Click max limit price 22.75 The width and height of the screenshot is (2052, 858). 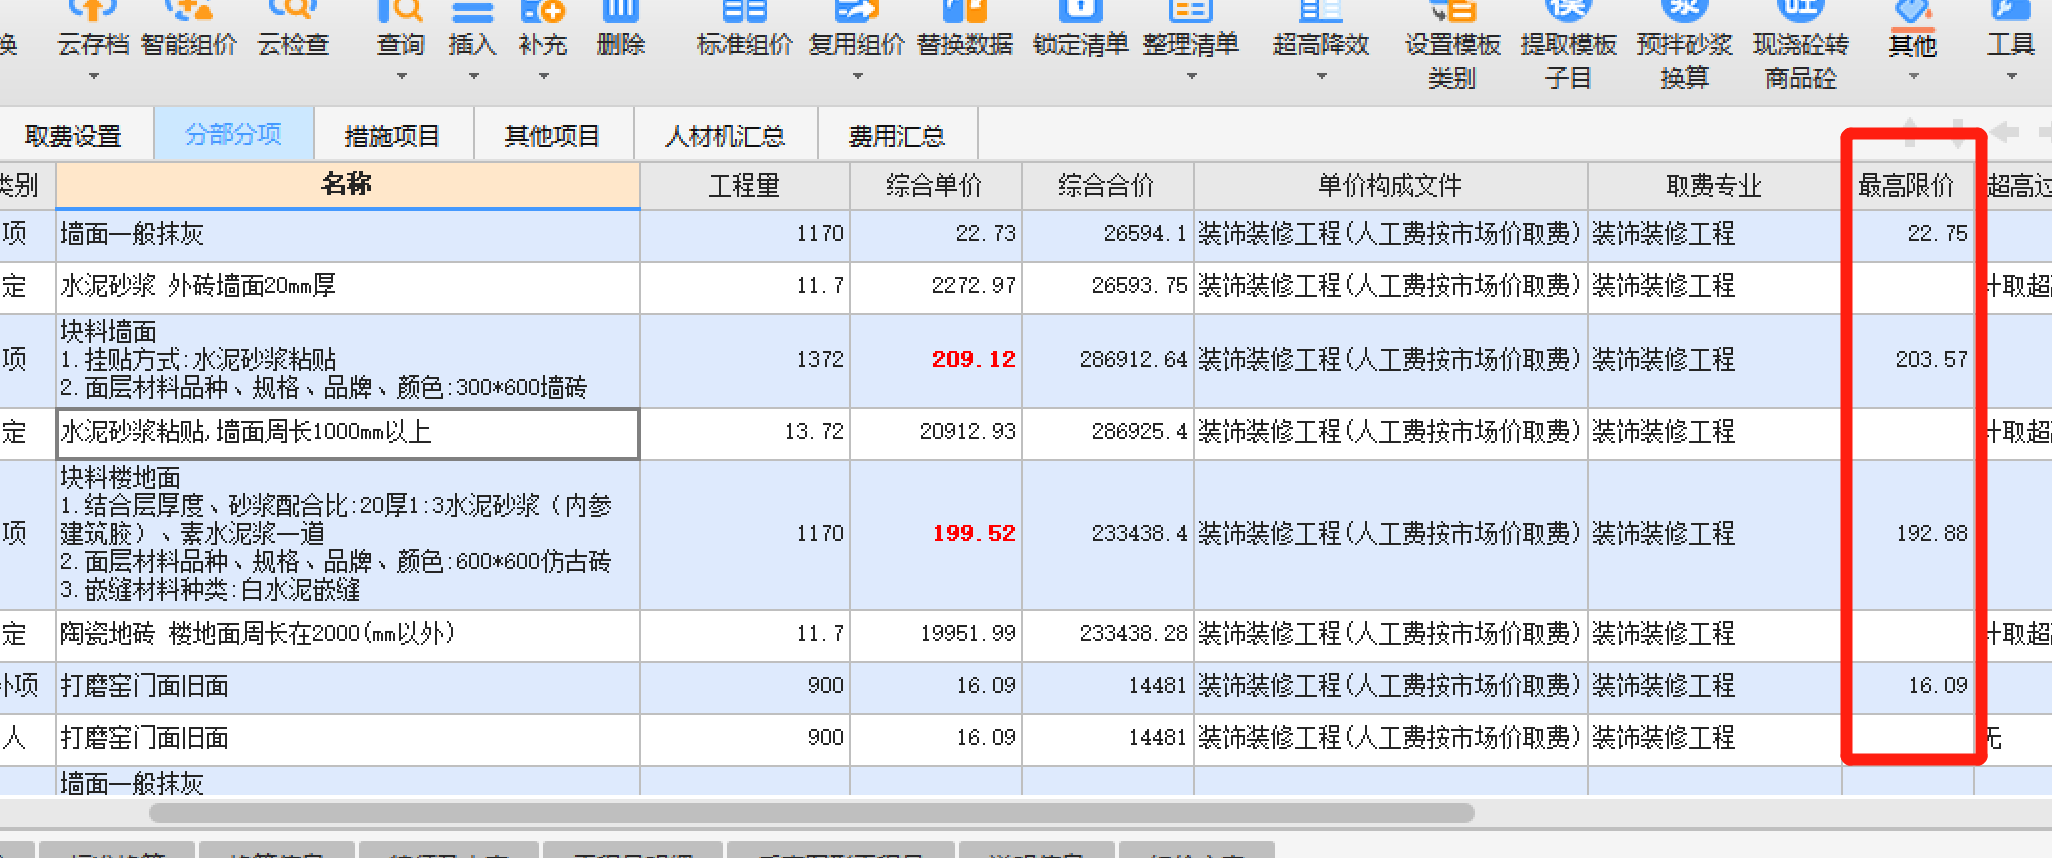(1937, 234)
